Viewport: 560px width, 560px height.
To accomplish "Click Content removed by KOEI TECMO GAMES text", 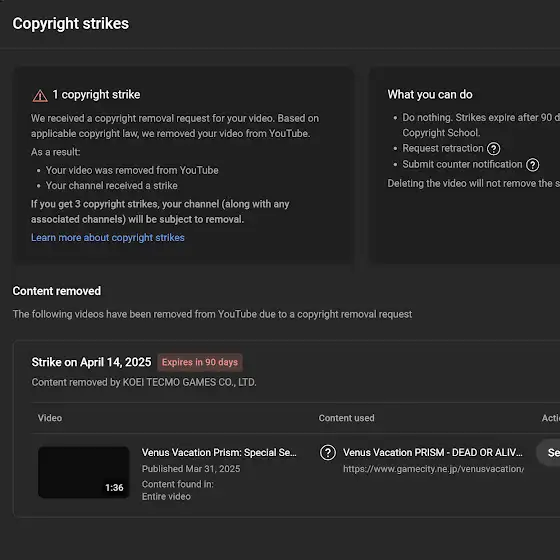I will tap(144, 382).
